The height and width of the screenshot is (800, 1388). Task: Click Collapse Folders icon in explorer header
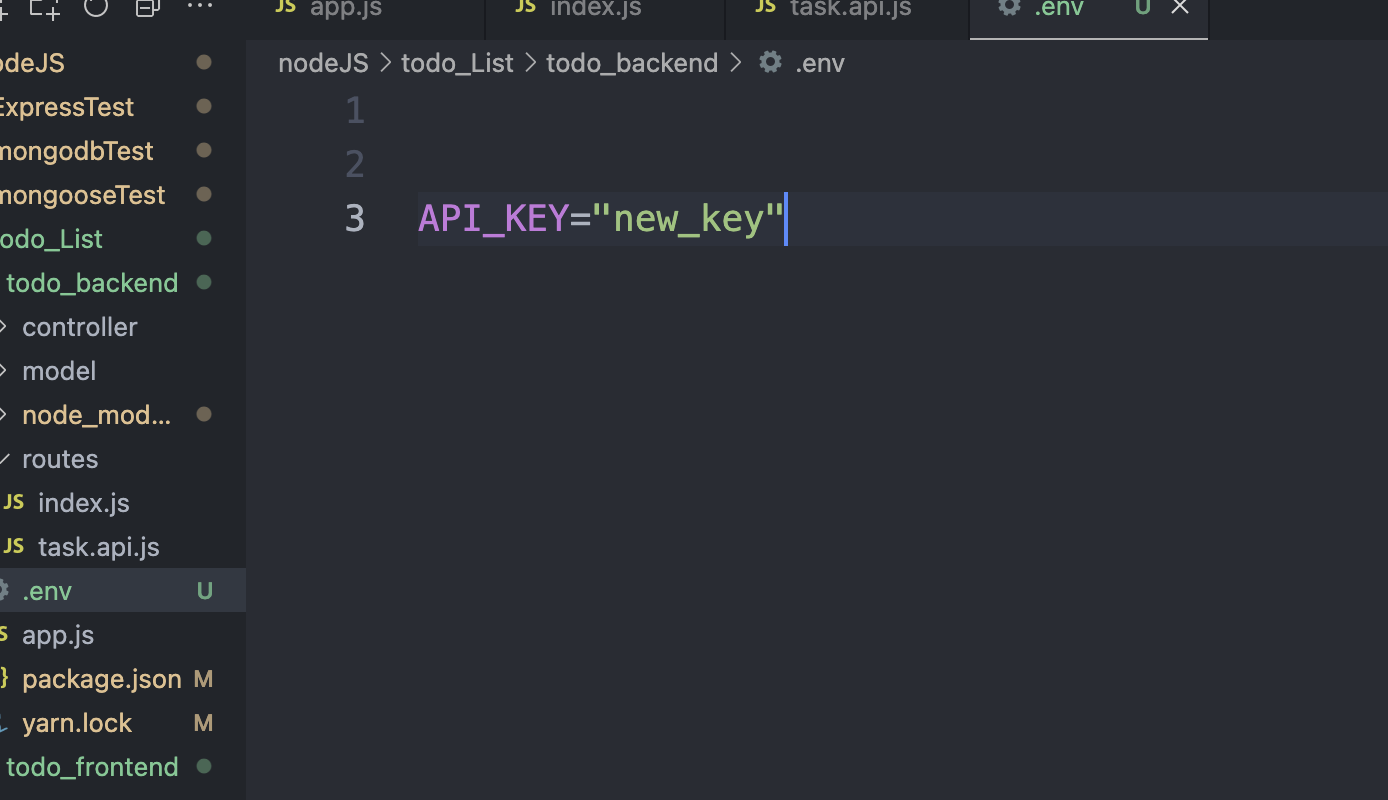point(147,8)
